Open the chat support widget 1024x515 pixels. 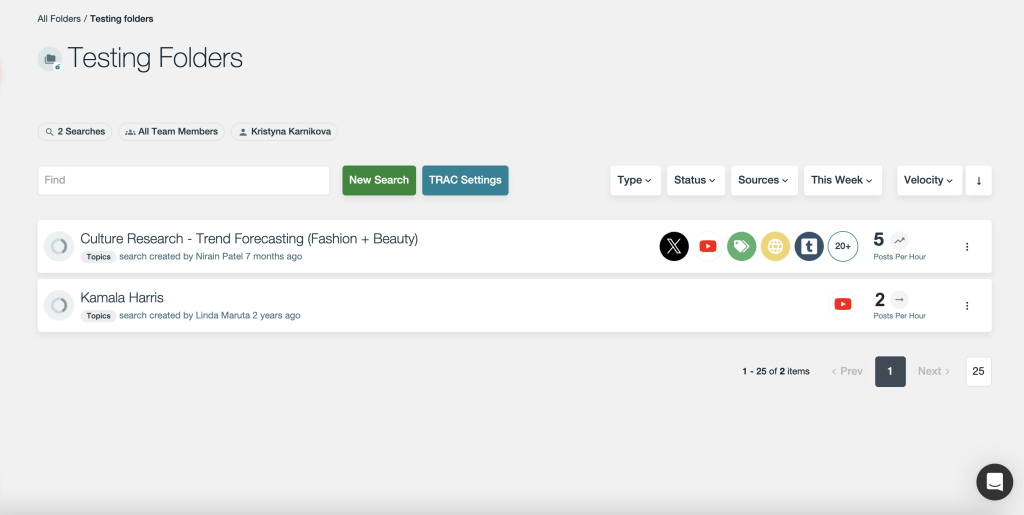click(995, 482)
